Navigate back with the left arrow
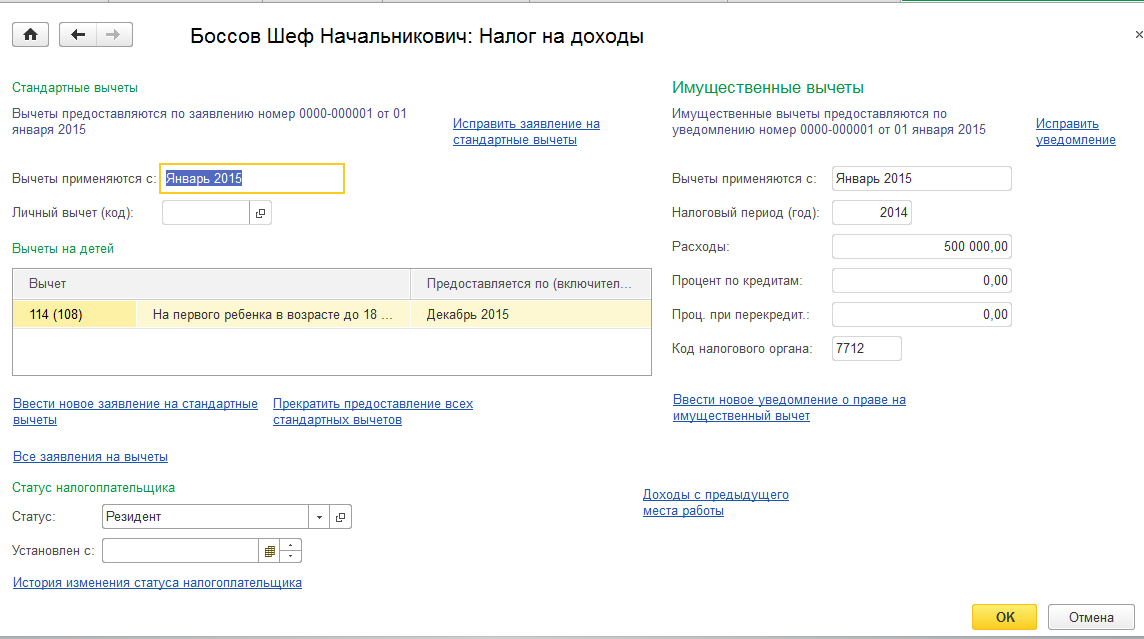The image size is (1144, 639). 78,35
